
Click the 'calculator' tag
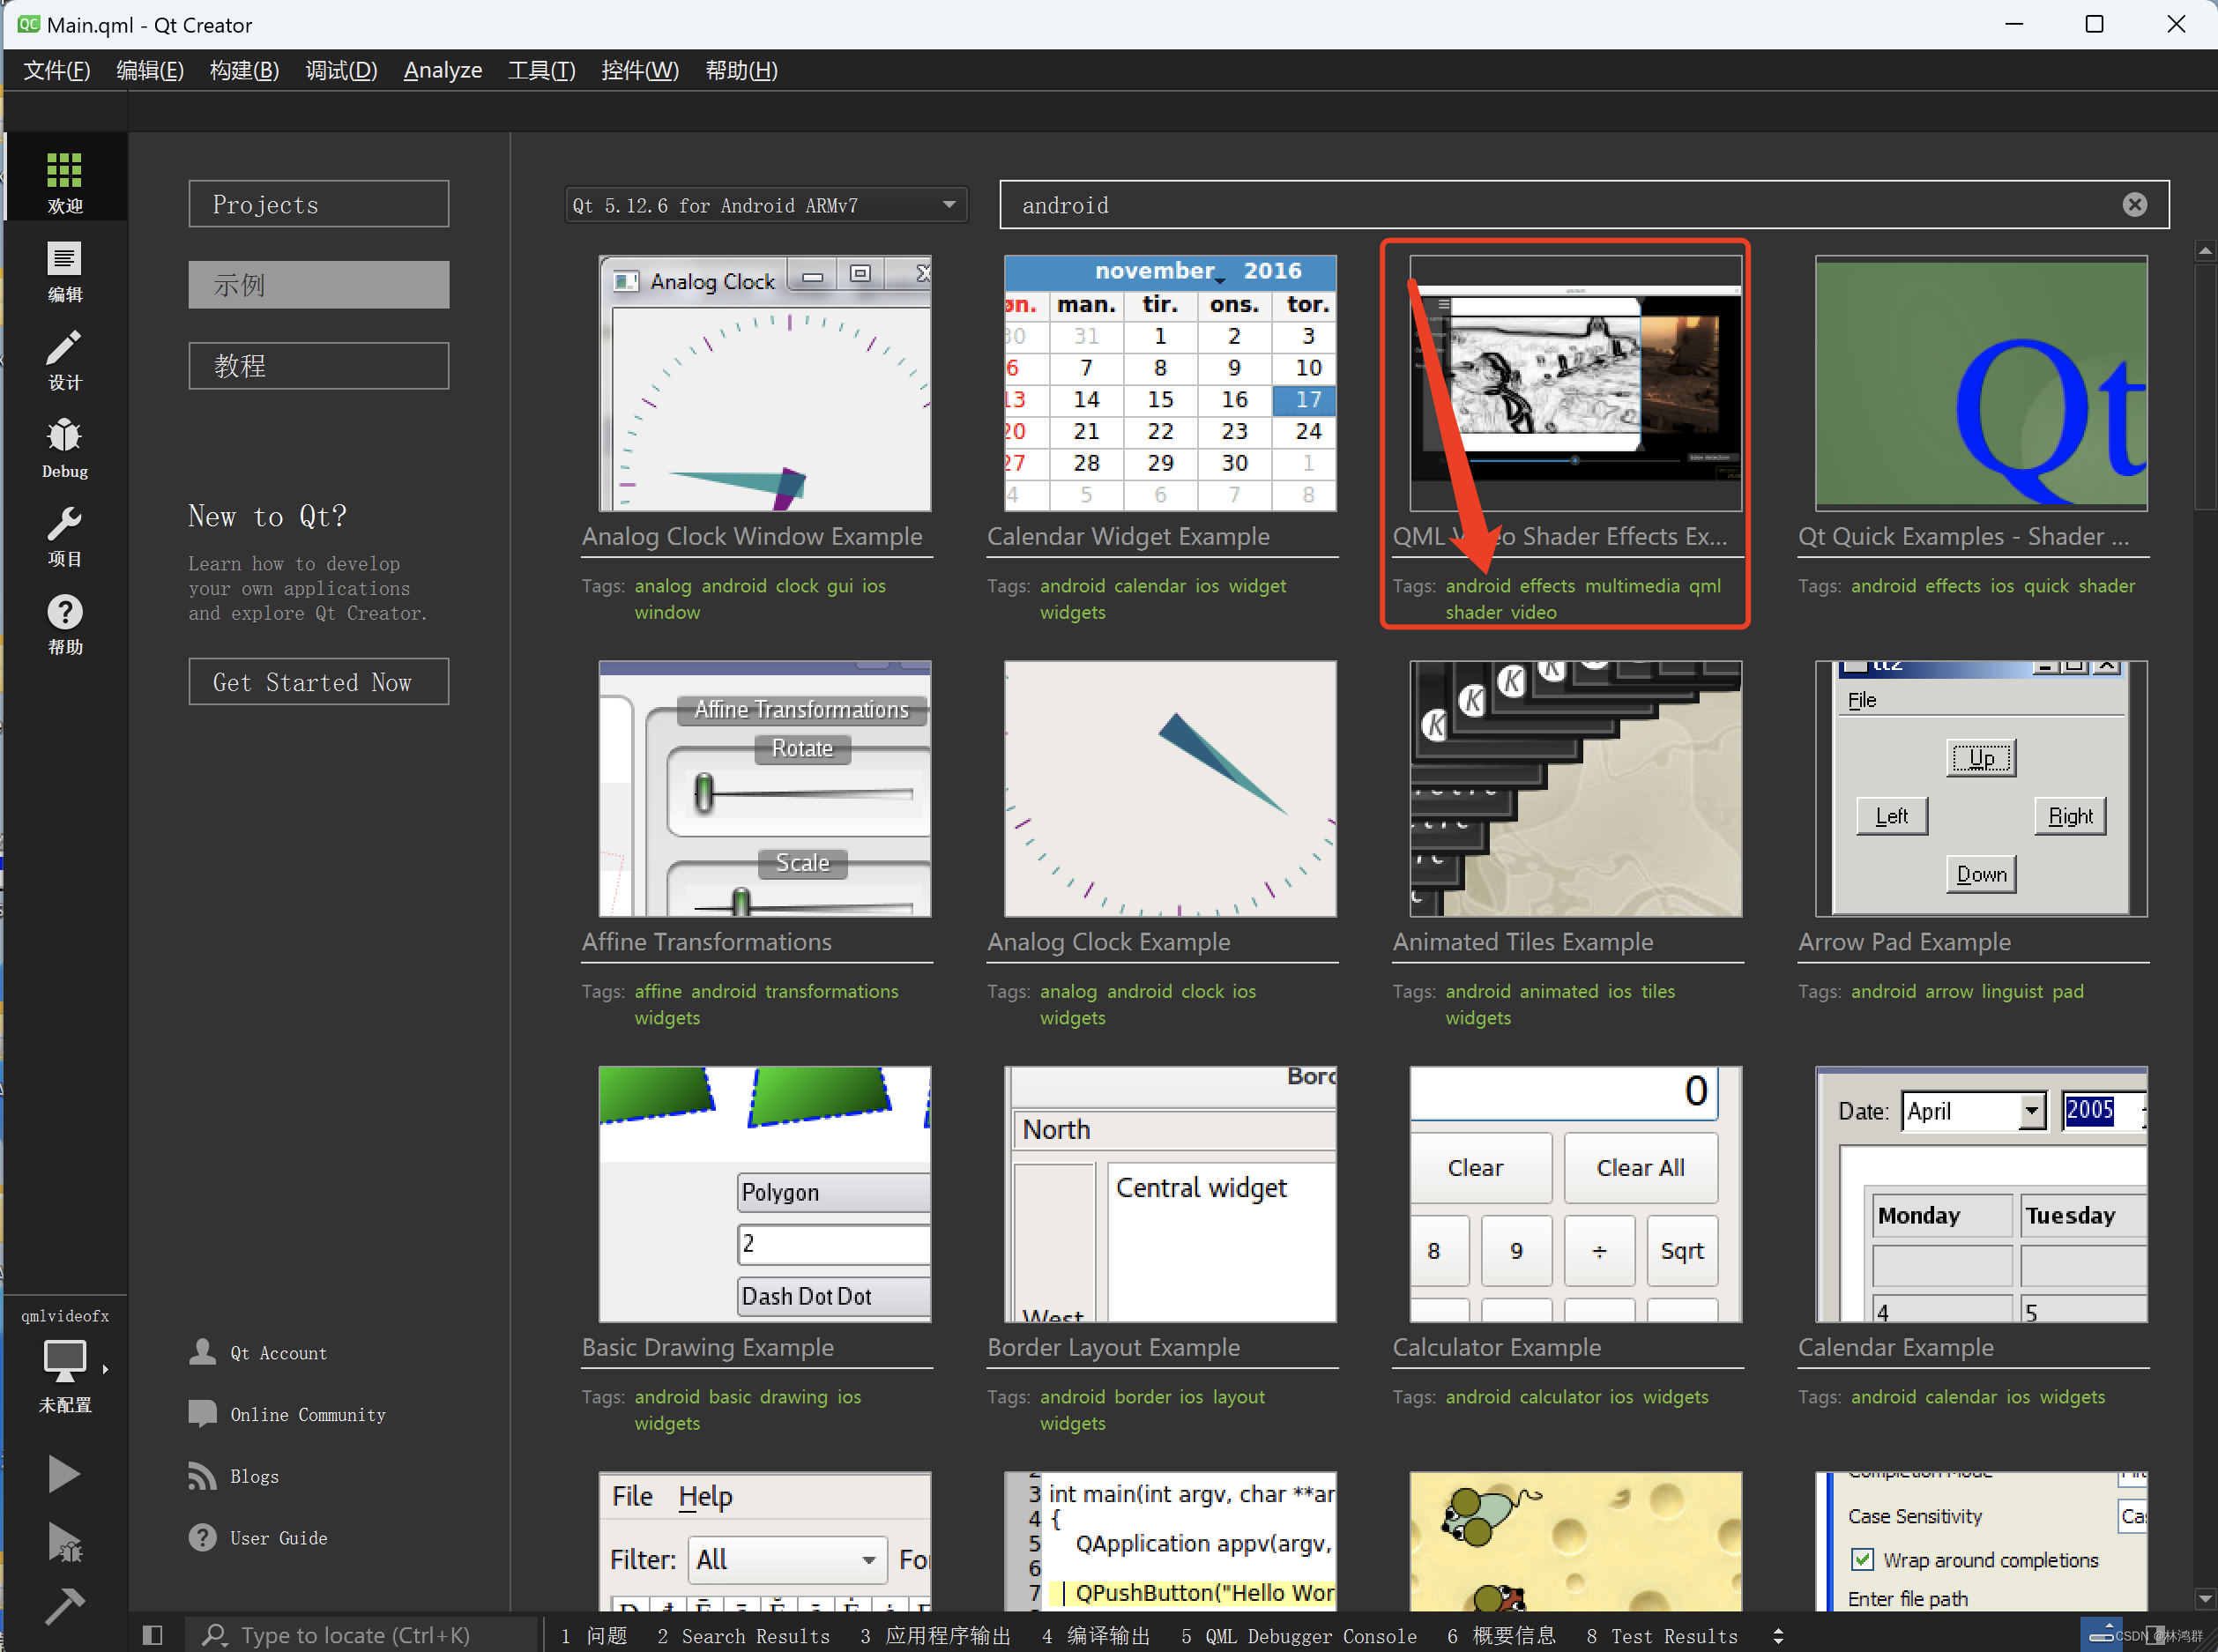[x=1560, y=1397]
